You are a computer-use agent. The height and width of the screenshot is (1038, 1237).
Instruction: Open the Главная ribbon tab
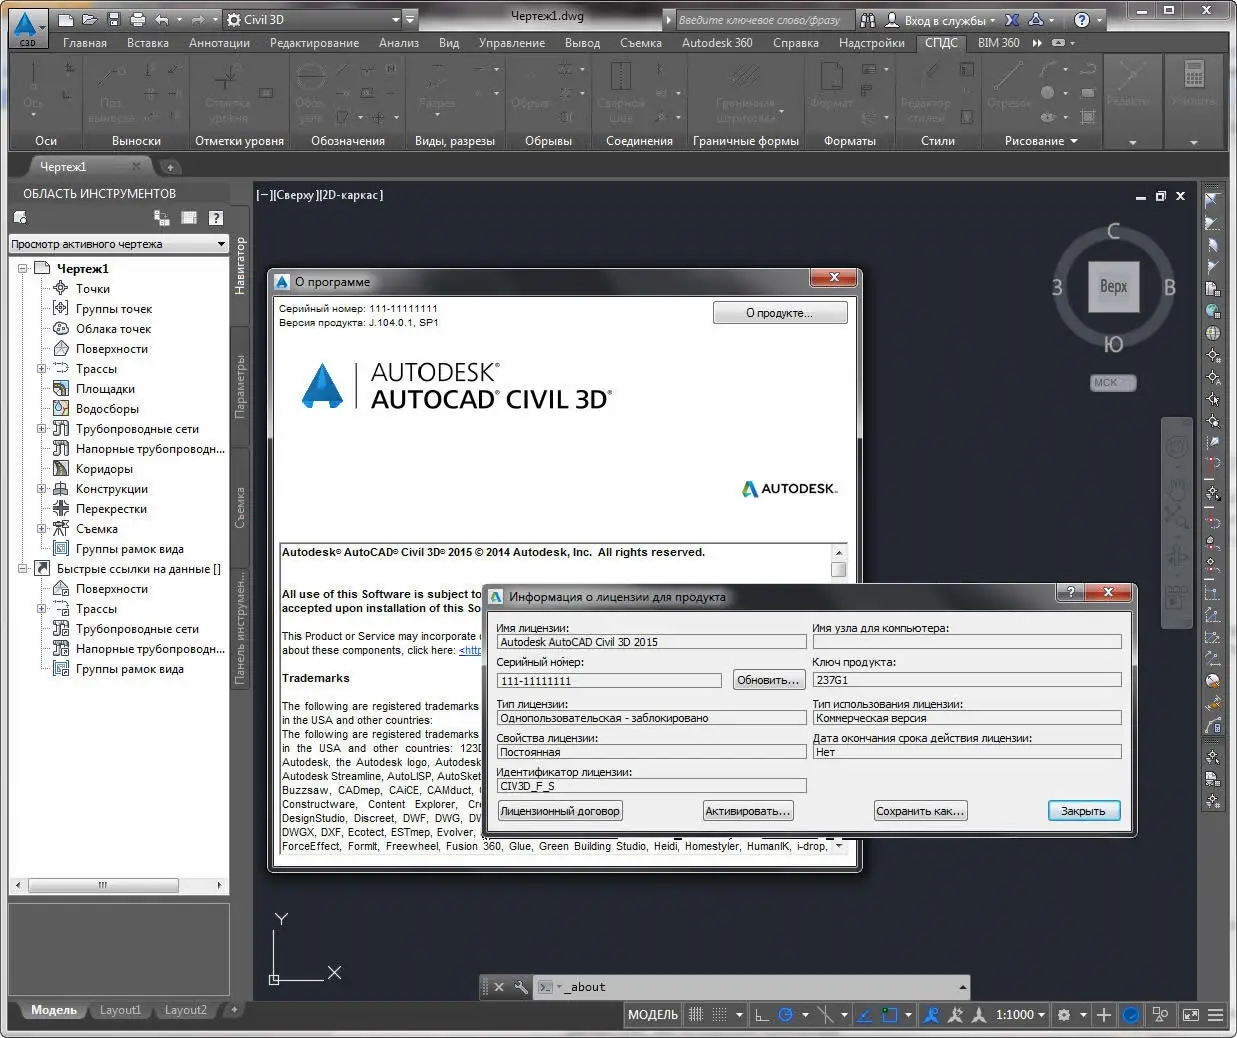(85, 43)
